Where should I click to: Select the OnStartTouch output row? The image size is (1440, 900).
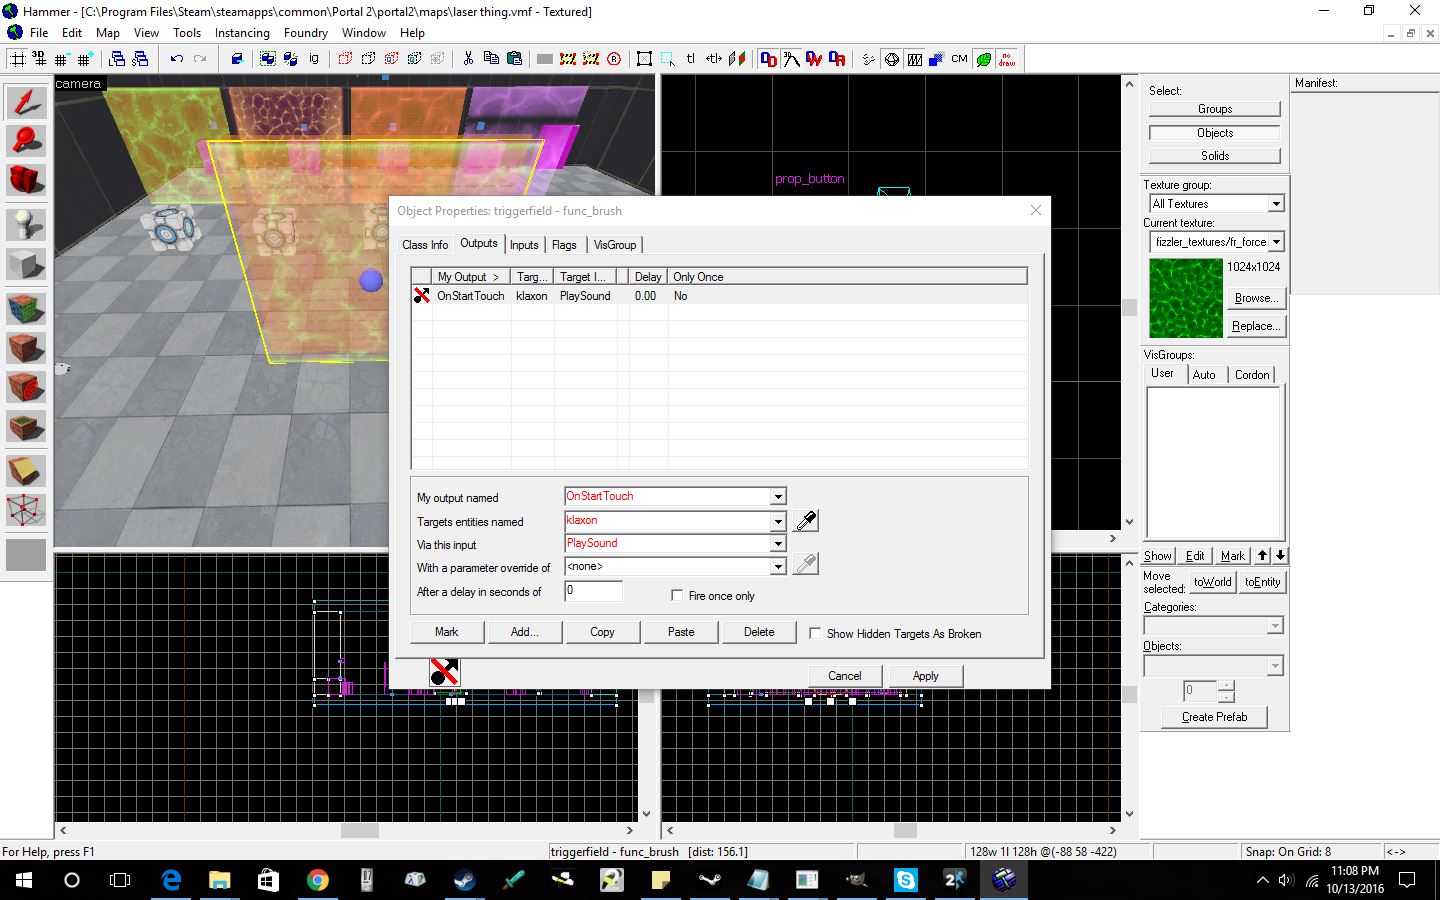(x=719, y=296)
